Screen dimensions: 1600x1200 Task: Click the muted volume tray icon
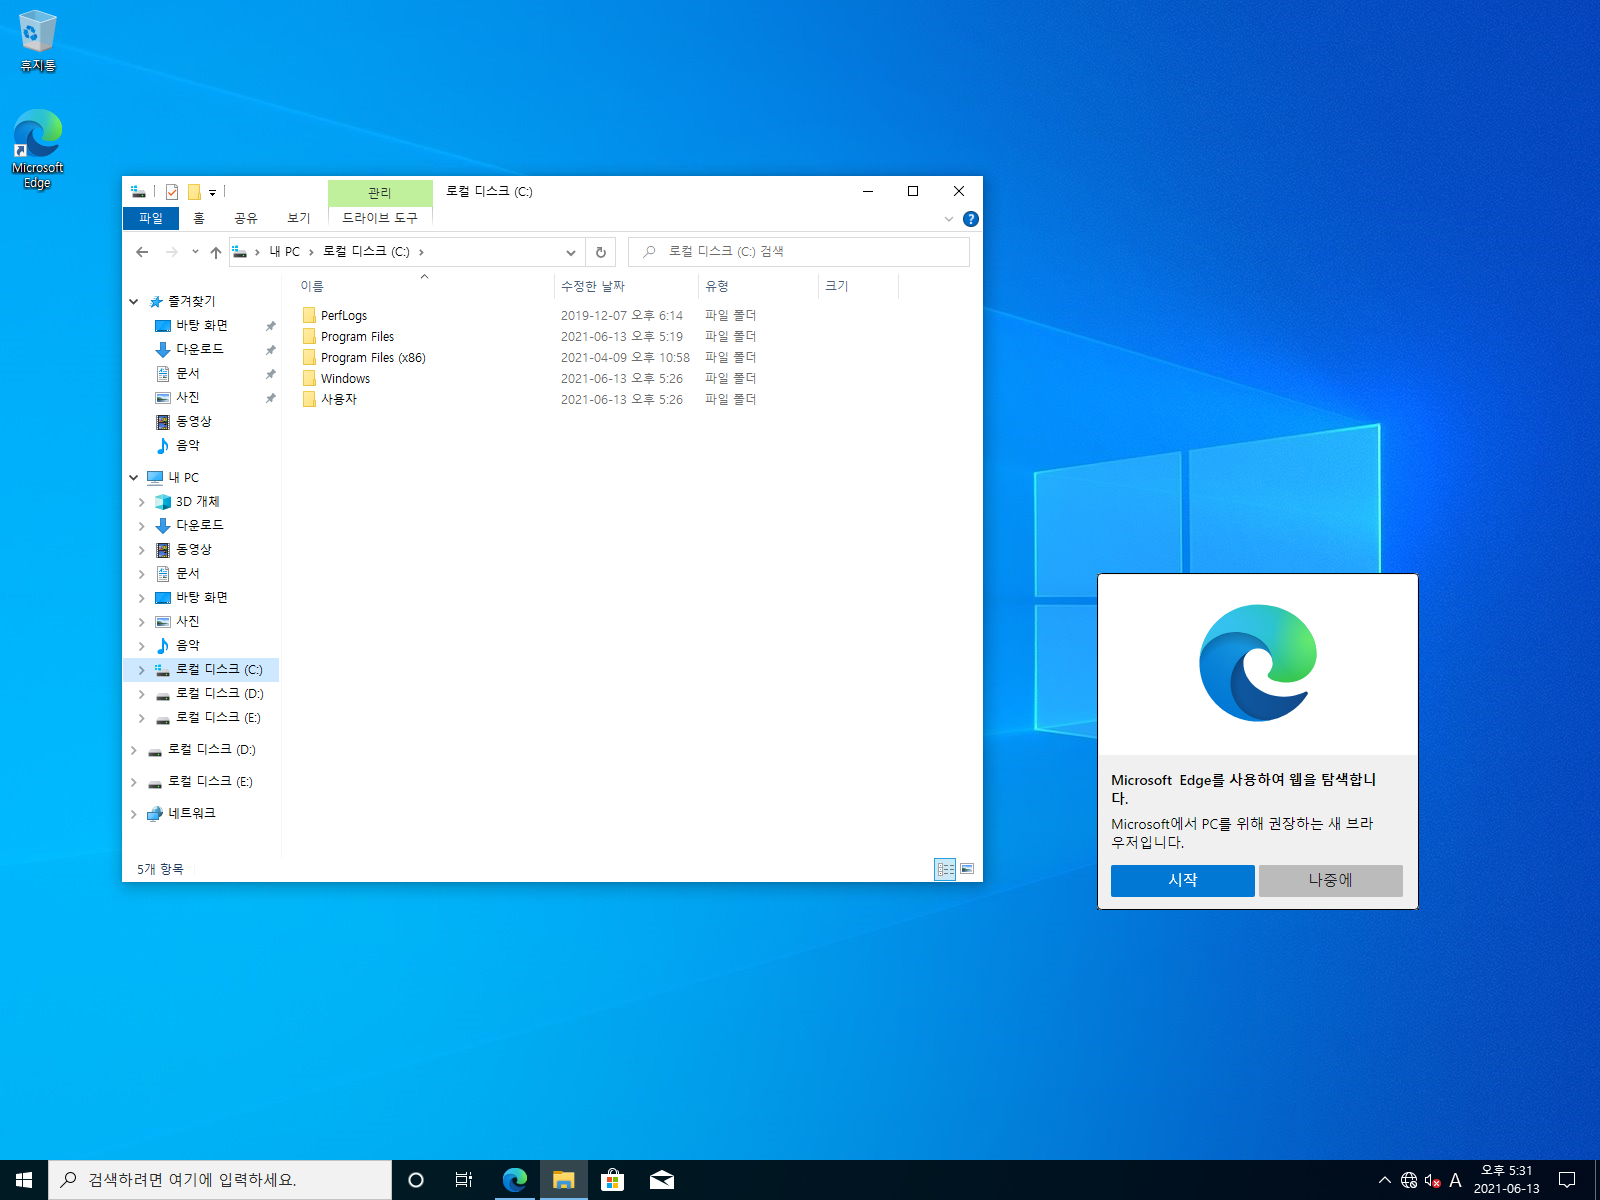(x=1433, y=1180)
